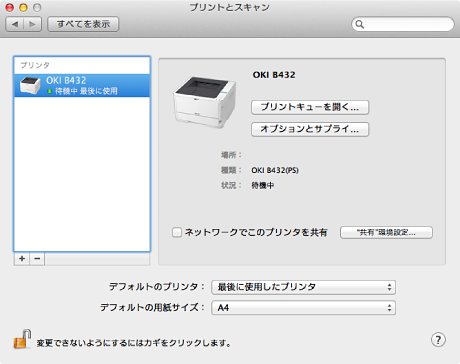Open print queue with プリントキューを開く
Screen dimensions: 460x364
(310, 107)
